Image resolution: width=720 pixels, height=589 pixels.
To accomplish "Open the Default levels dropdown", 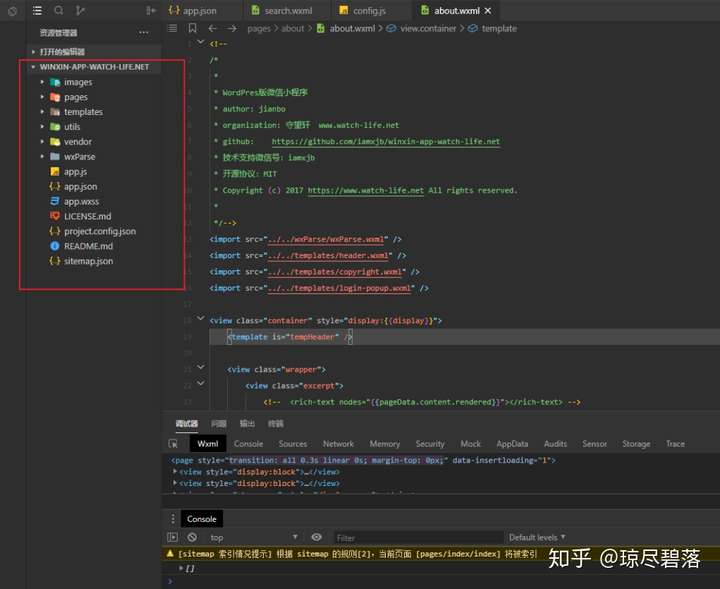I will click(x=537, y=537).
